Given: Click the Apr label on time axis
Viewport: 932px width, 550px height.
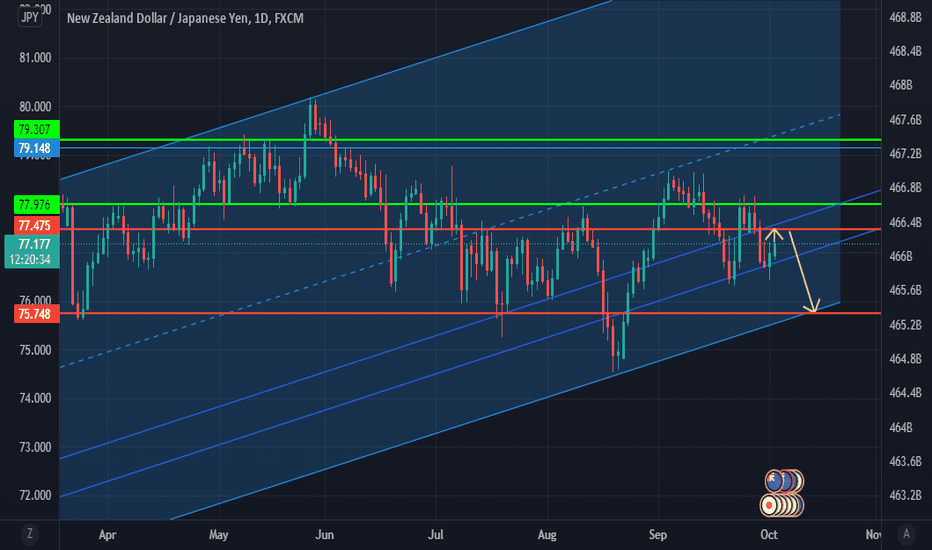Looking at the screenshot, I should 107,535.
